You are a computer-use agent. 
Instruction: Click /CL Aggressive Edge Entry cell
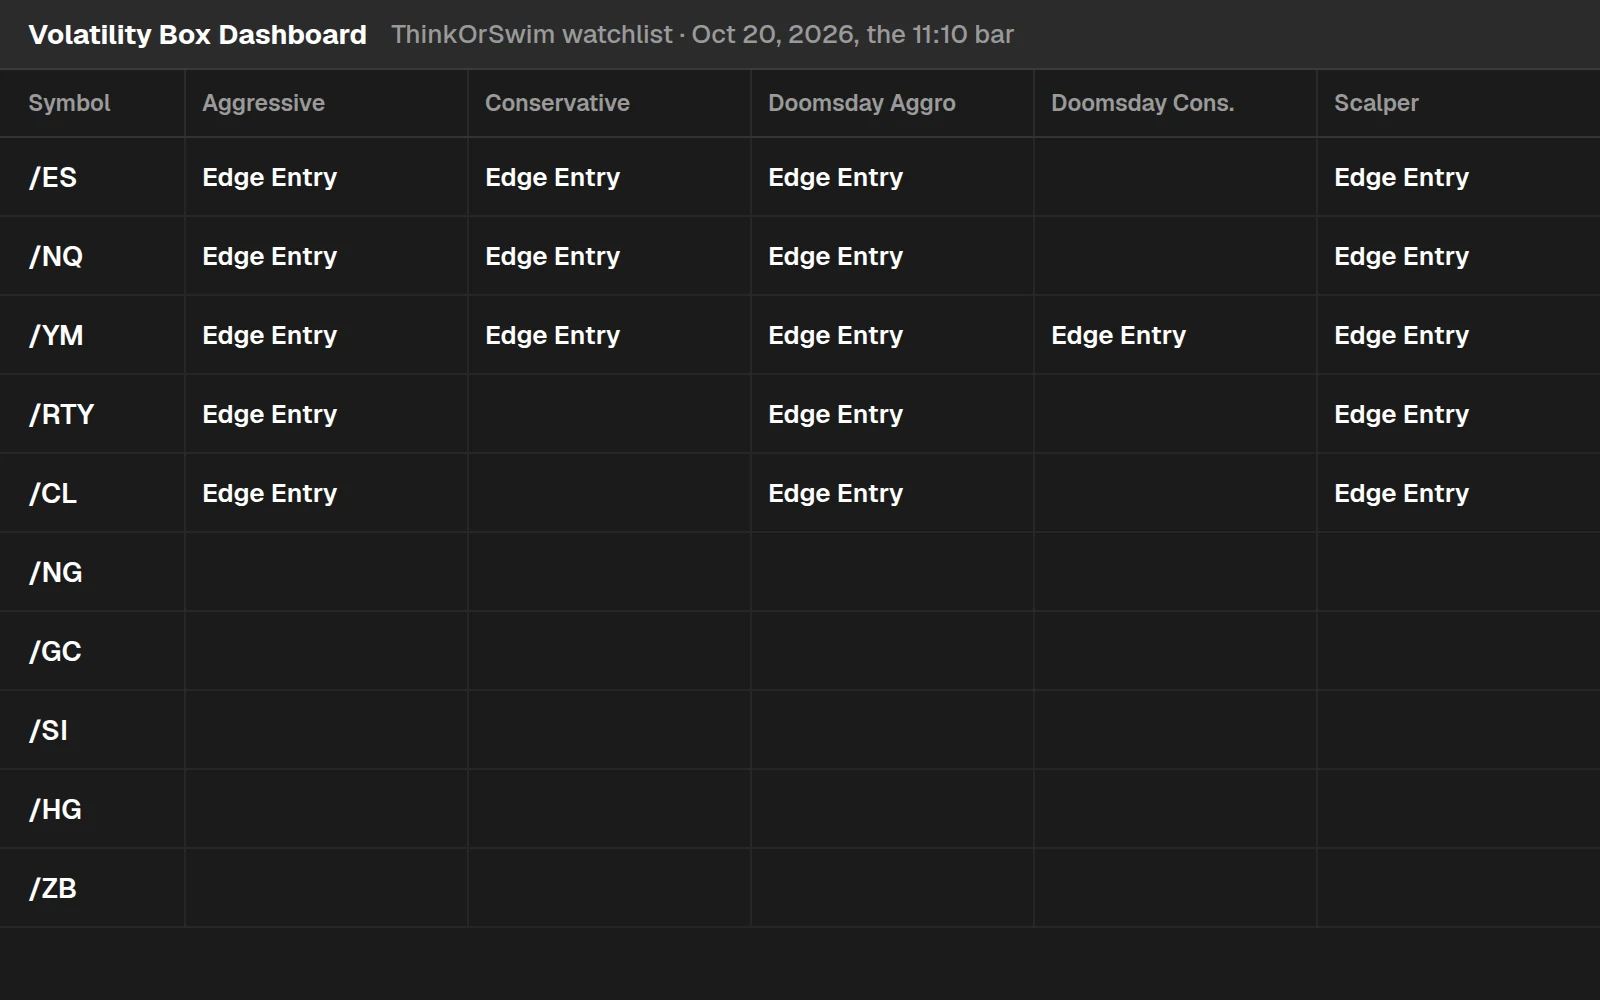coord(326,493)
